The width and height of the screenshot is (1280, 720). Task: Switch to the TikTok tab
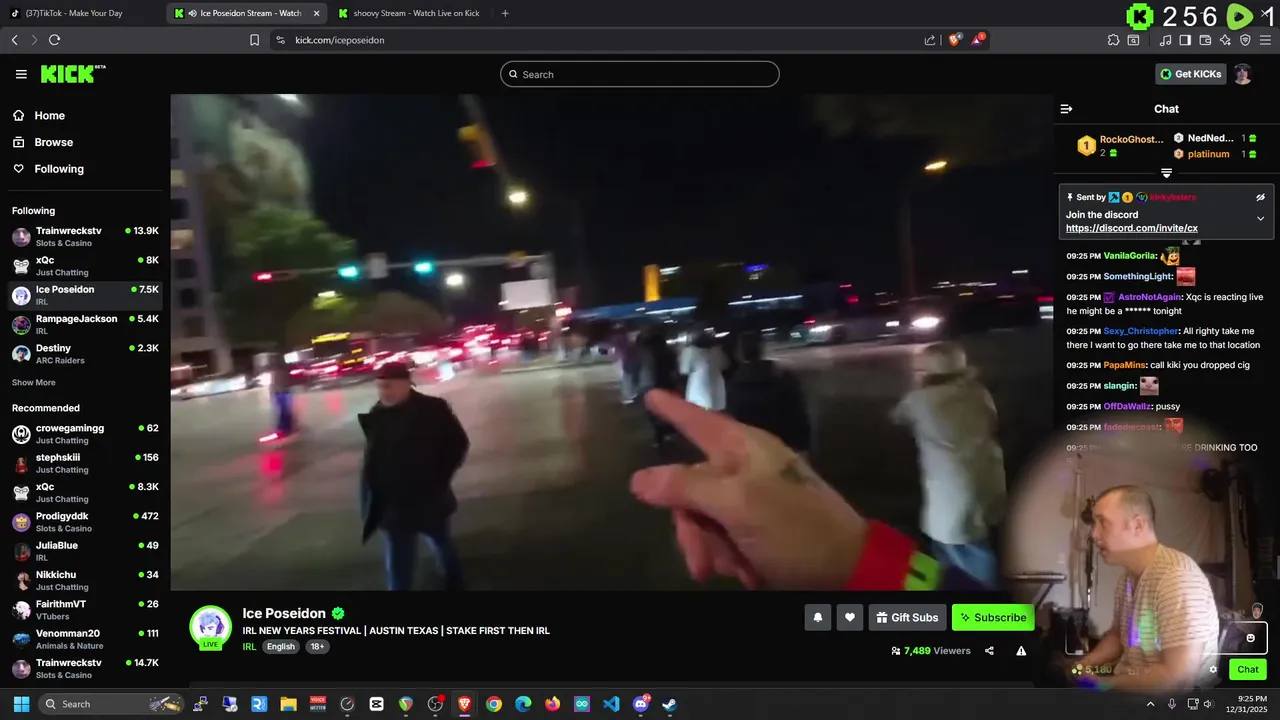tap(81, 13)
